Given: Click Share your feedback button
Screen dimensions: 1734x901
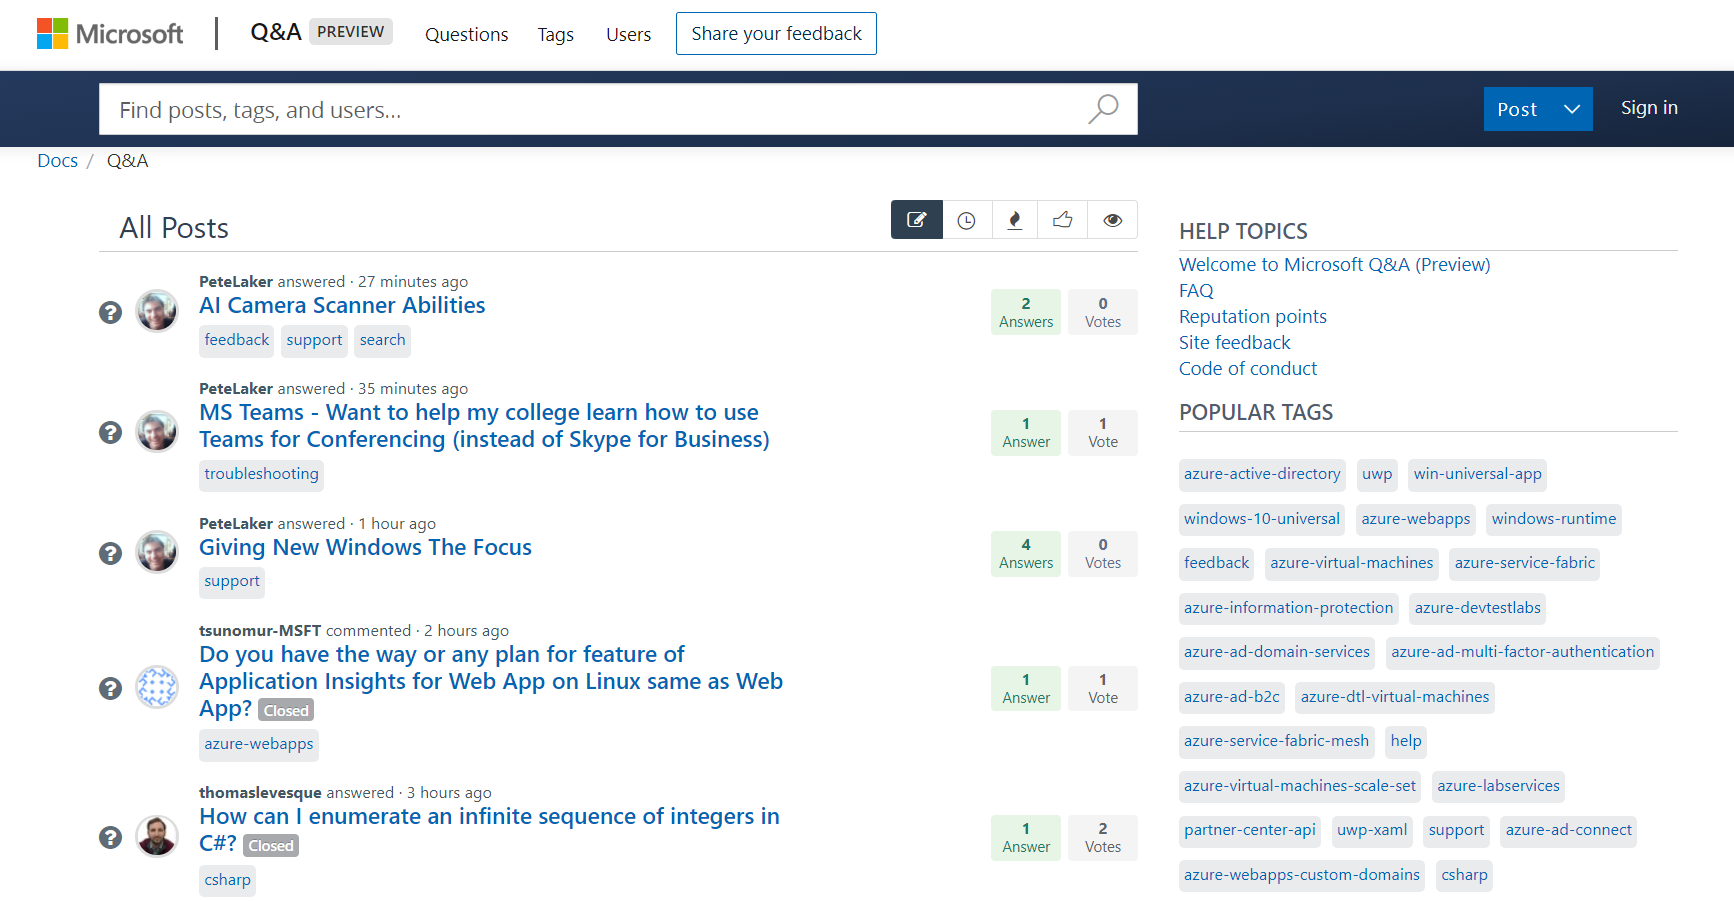Looking at the screenshot, I should (x=776, y=34).
